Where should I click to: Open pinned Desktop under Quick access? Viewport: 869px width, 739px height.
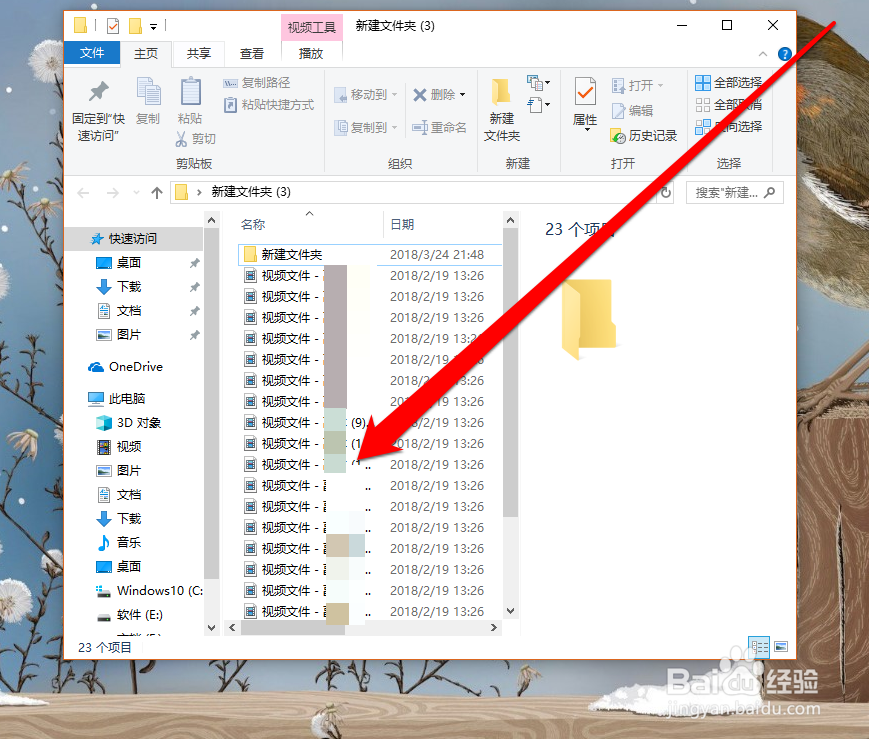(129, 263)
